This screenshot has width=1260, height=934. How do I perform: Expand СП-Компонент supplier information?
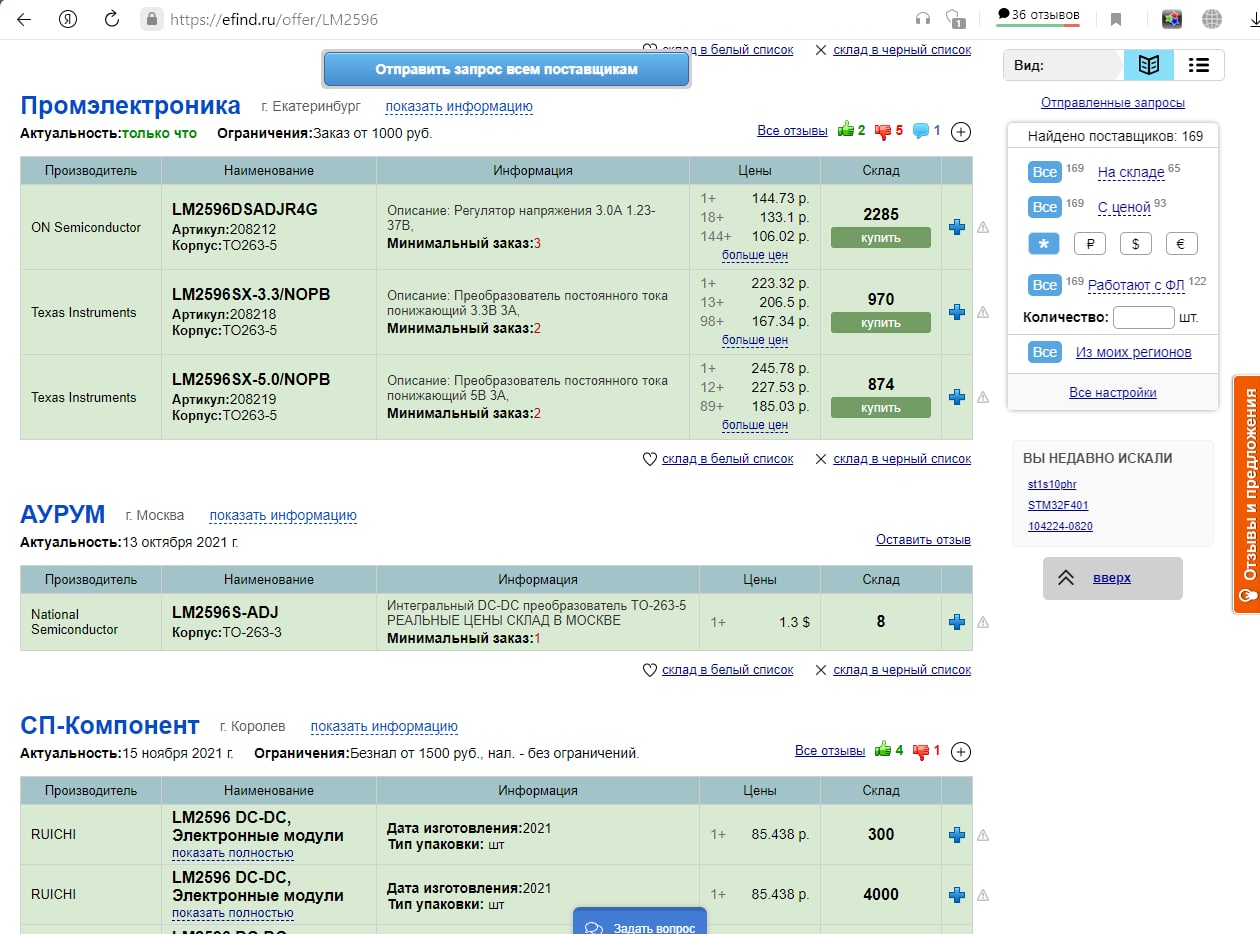[x=384, y=726]
